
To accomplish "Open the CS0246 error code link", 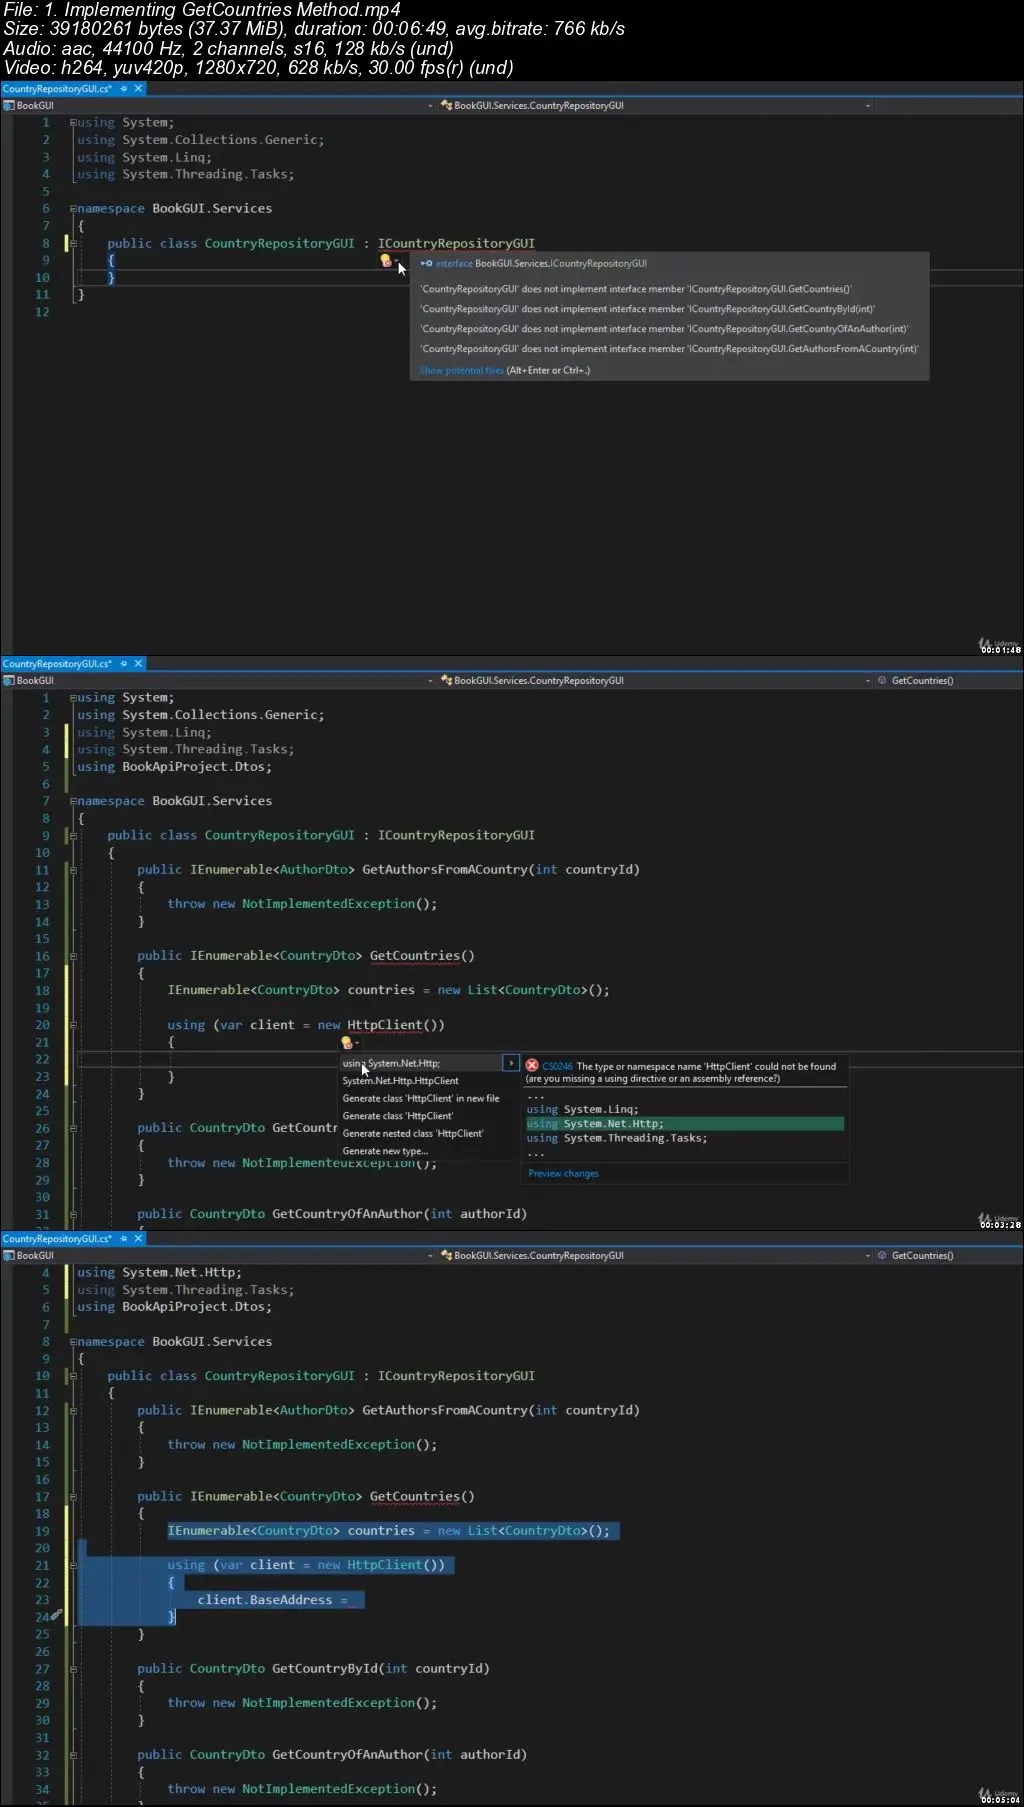I will (x=557, y=1067).
